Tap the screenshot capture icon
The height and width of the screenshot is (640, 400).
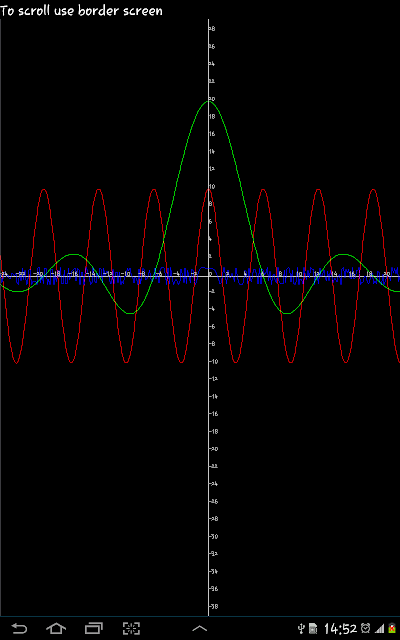[x=131, y=629]
